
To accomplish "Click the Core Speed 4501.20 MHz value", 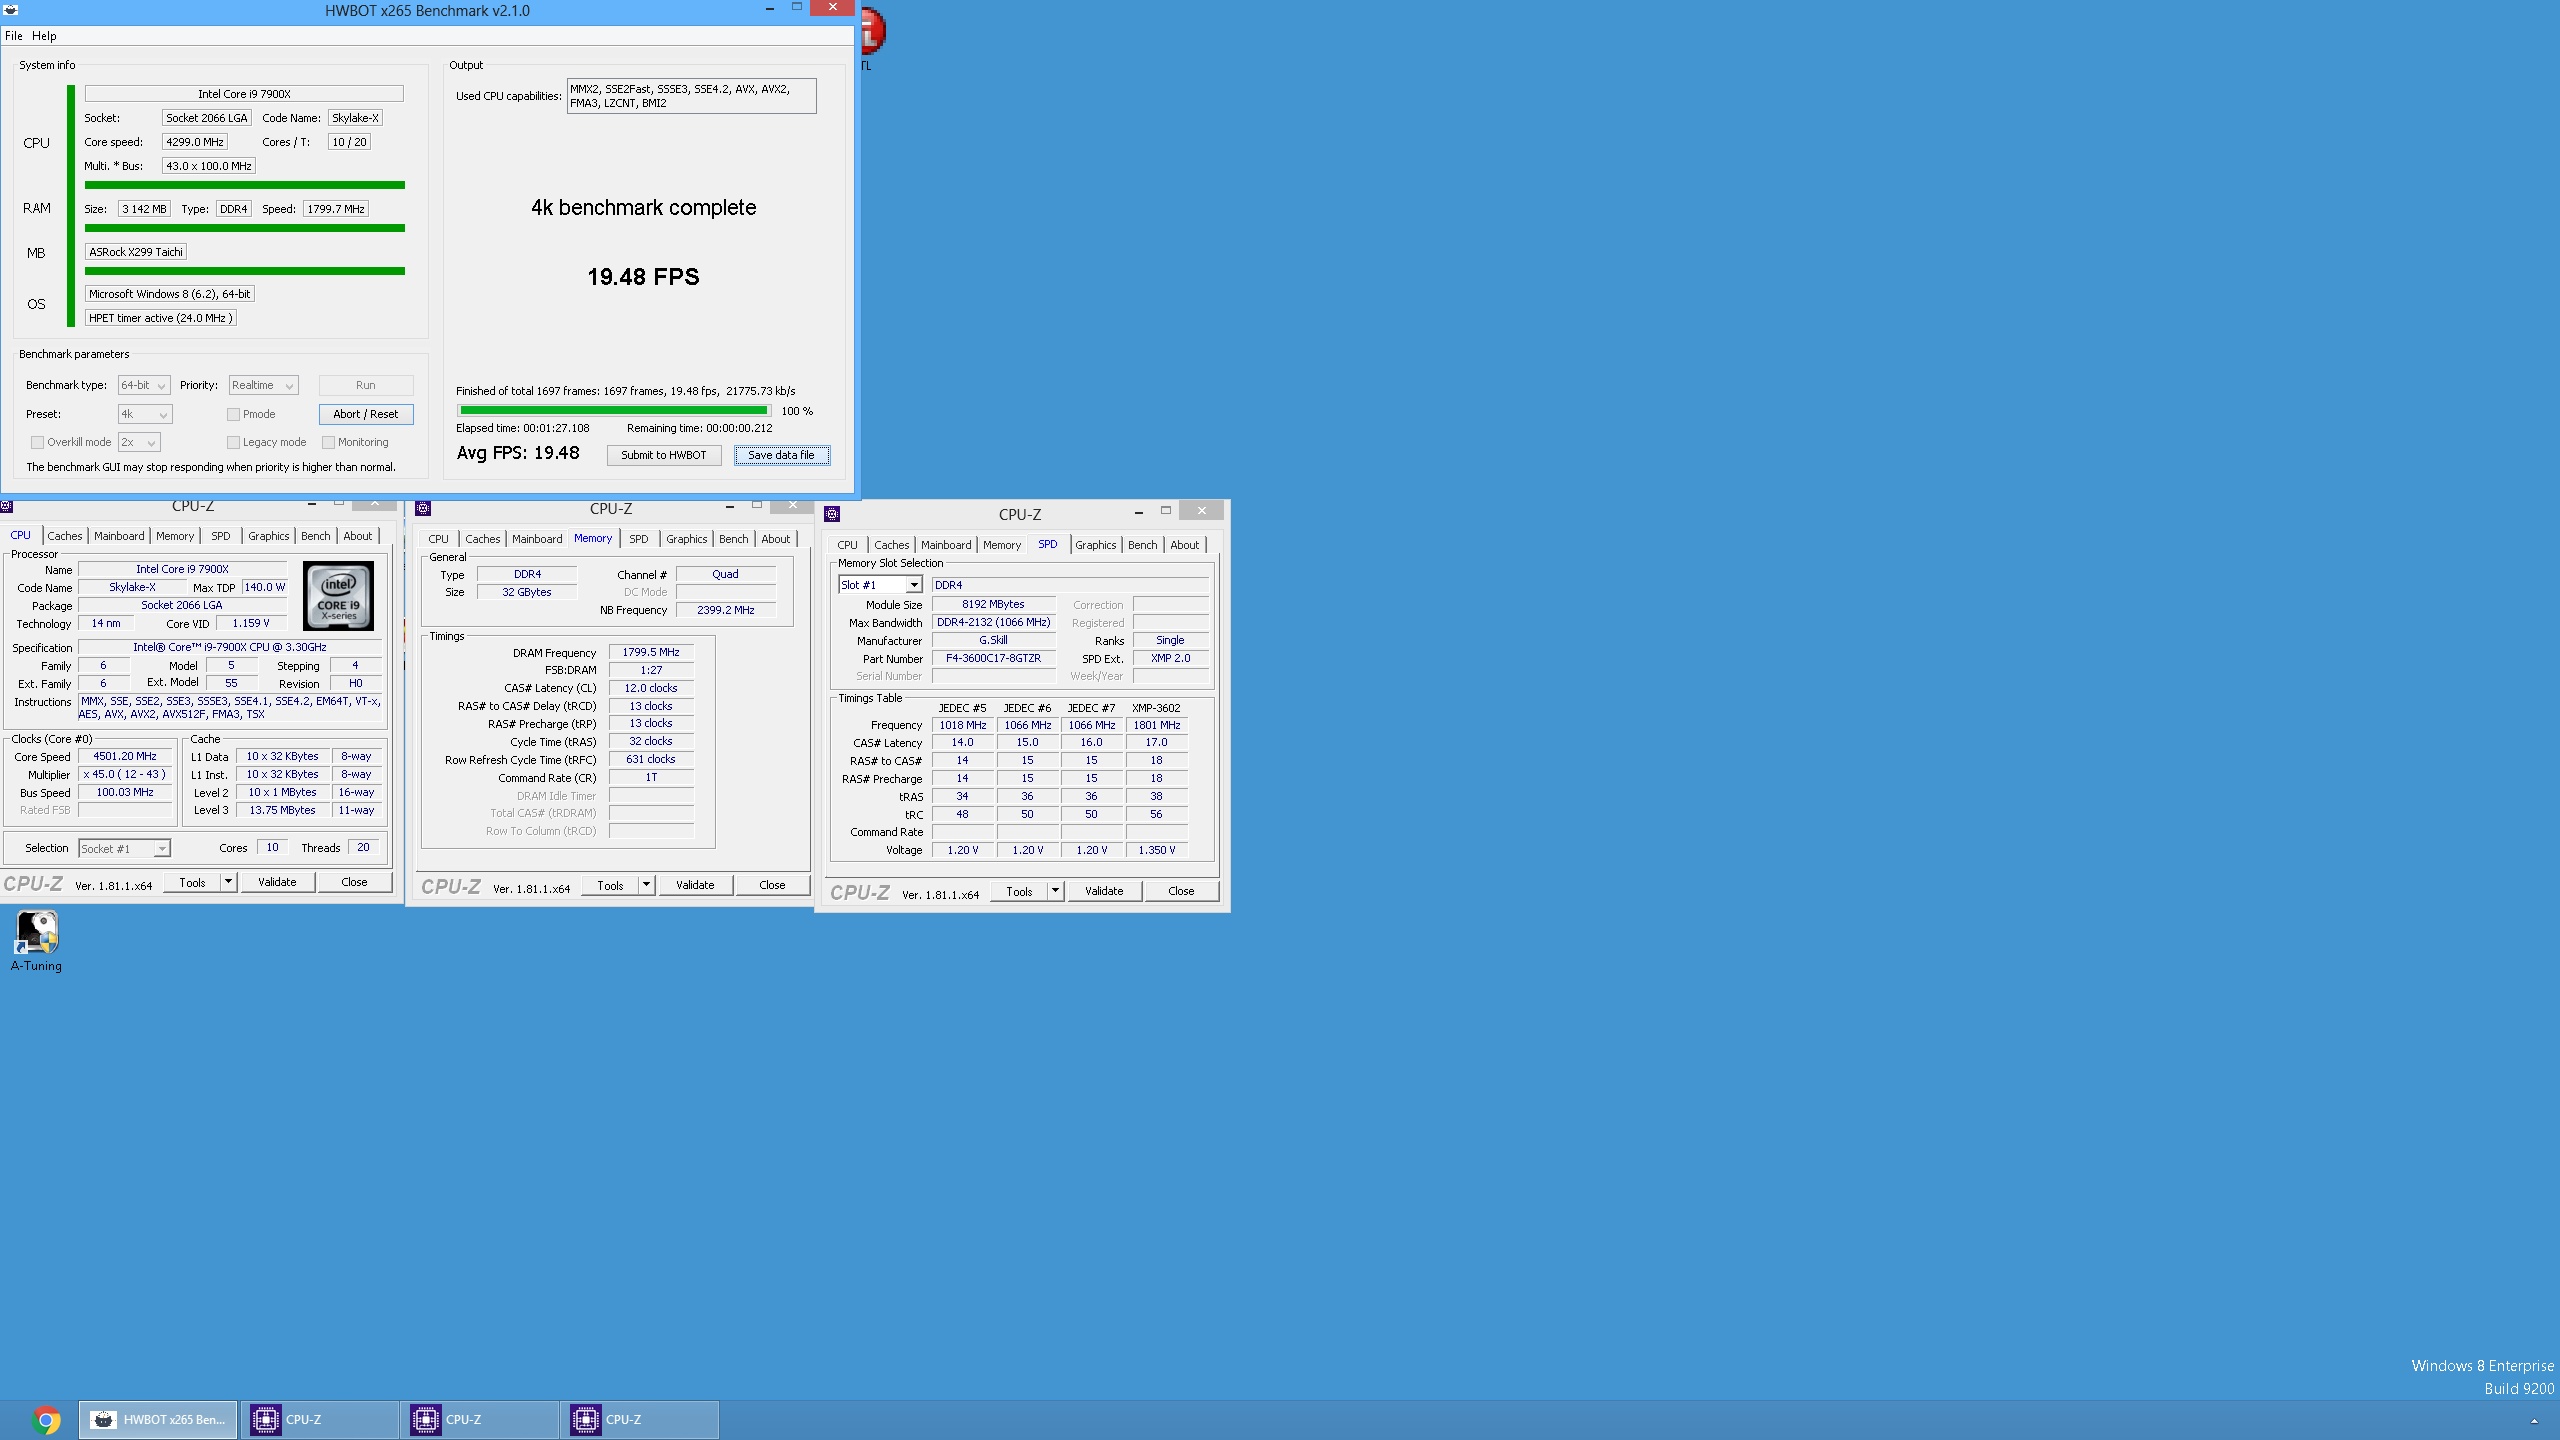I will coord(125,757).
